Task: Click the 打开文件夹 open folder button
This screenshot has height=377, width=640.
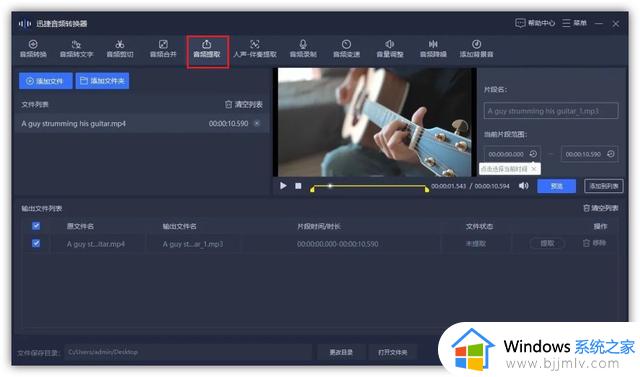Action: pos(393,352)
